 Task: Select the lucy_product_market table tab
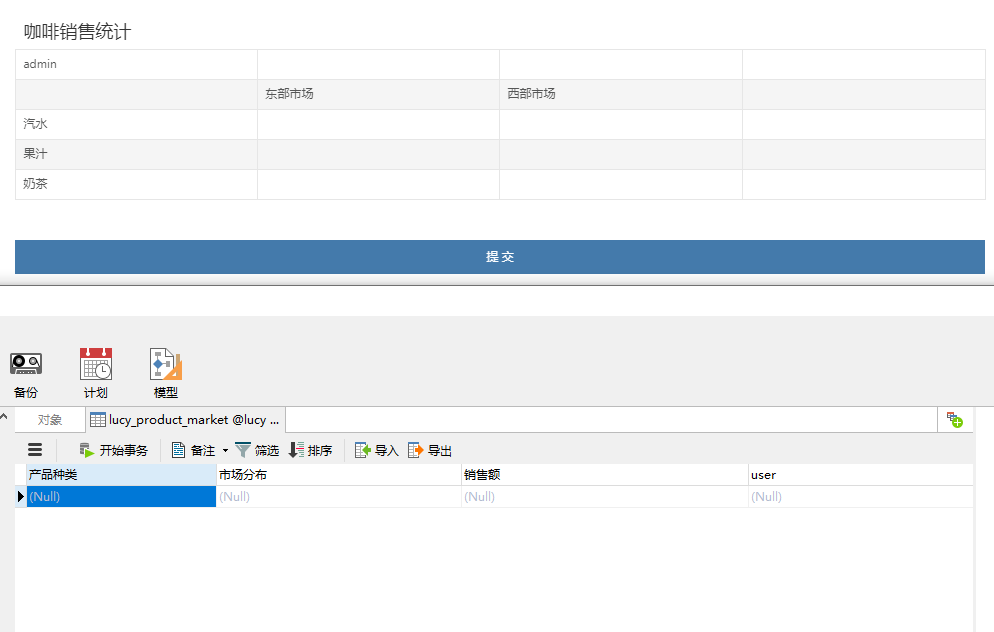tap(185, 420)
